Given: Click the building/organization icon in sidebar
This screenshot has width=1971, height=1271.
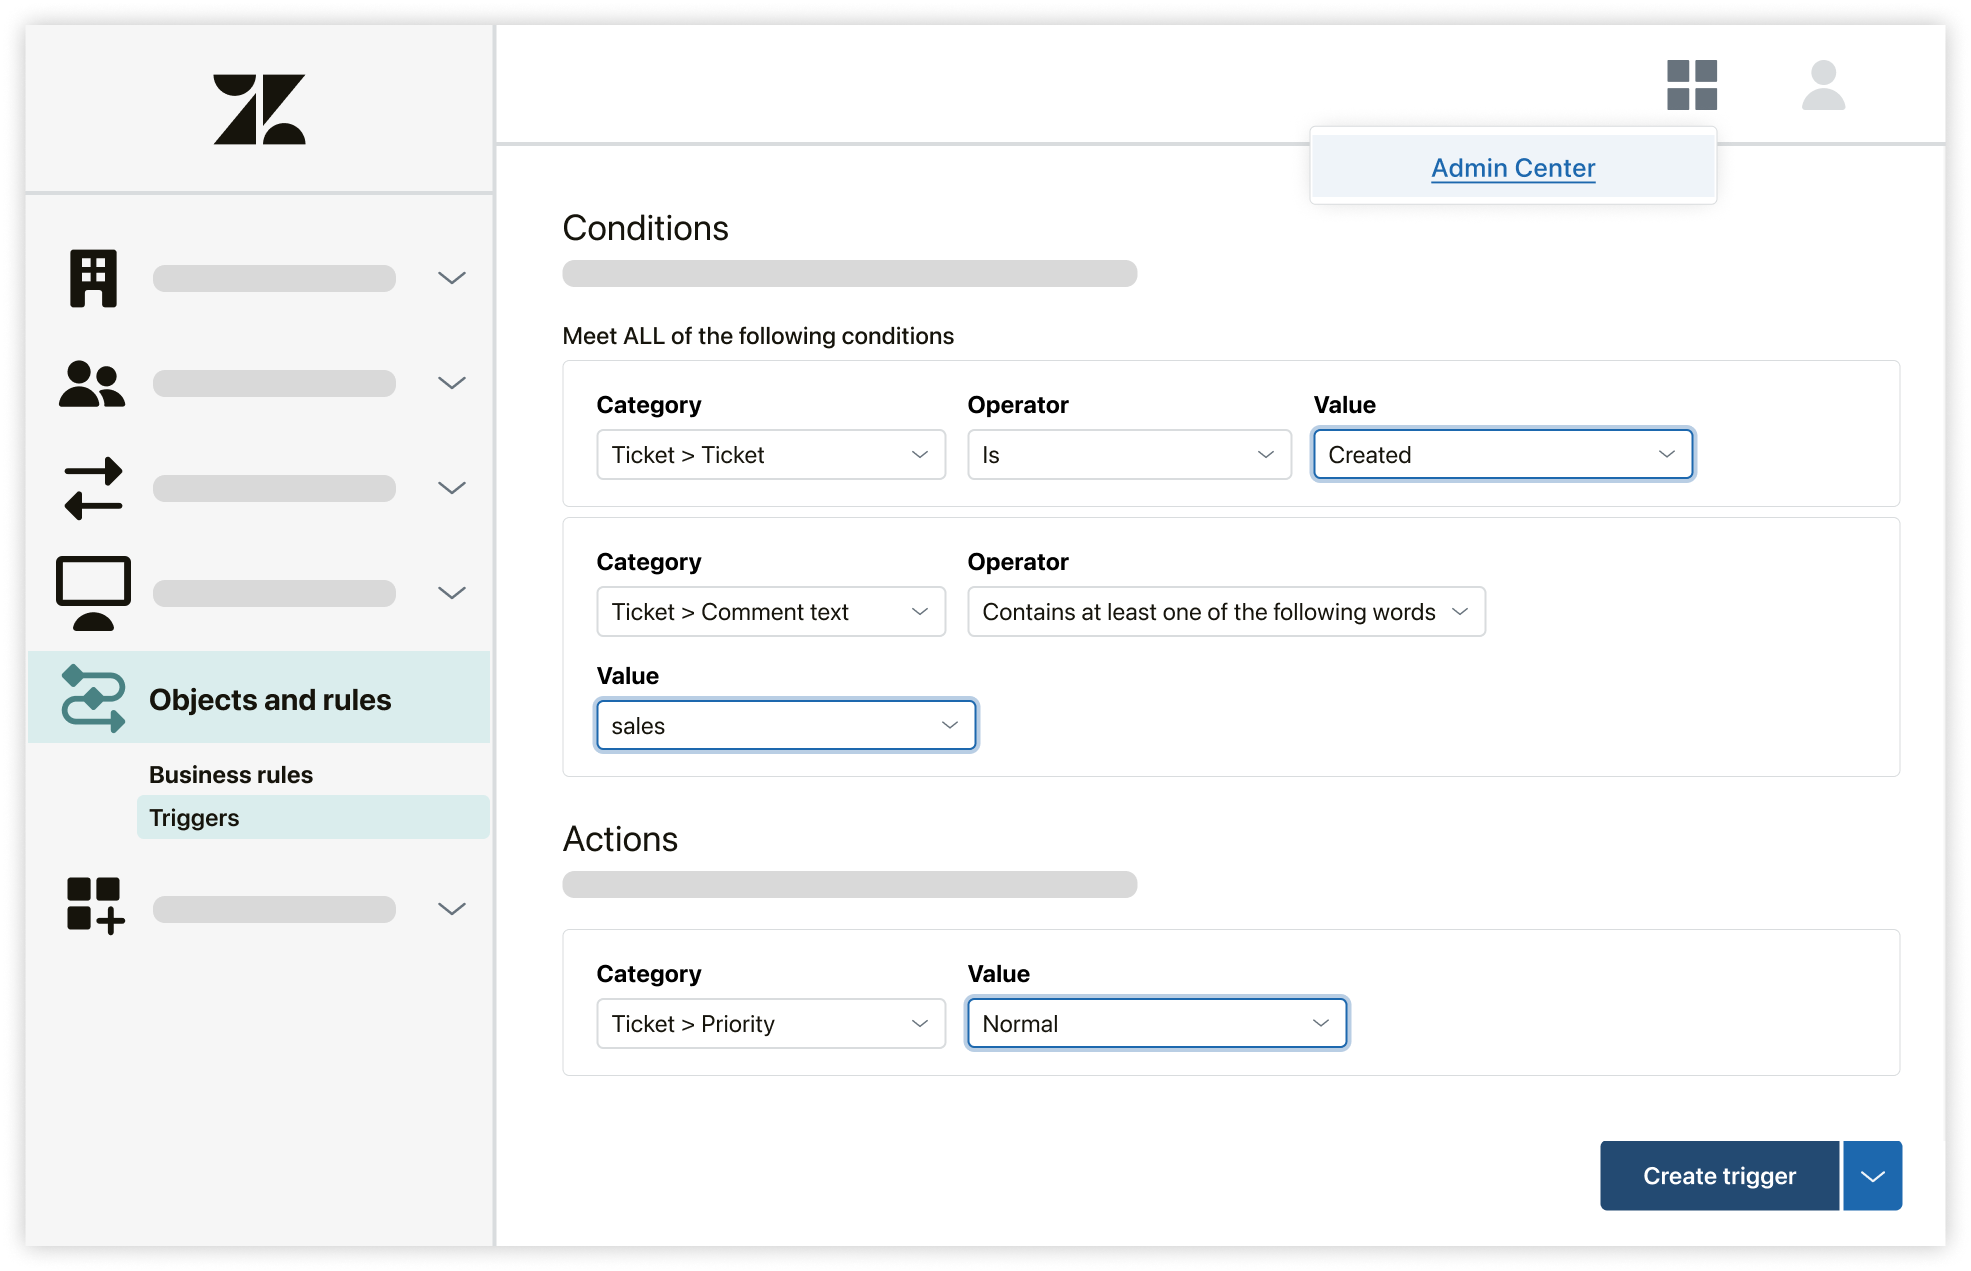Looking at the screenshot, I should tap(92, 276).
